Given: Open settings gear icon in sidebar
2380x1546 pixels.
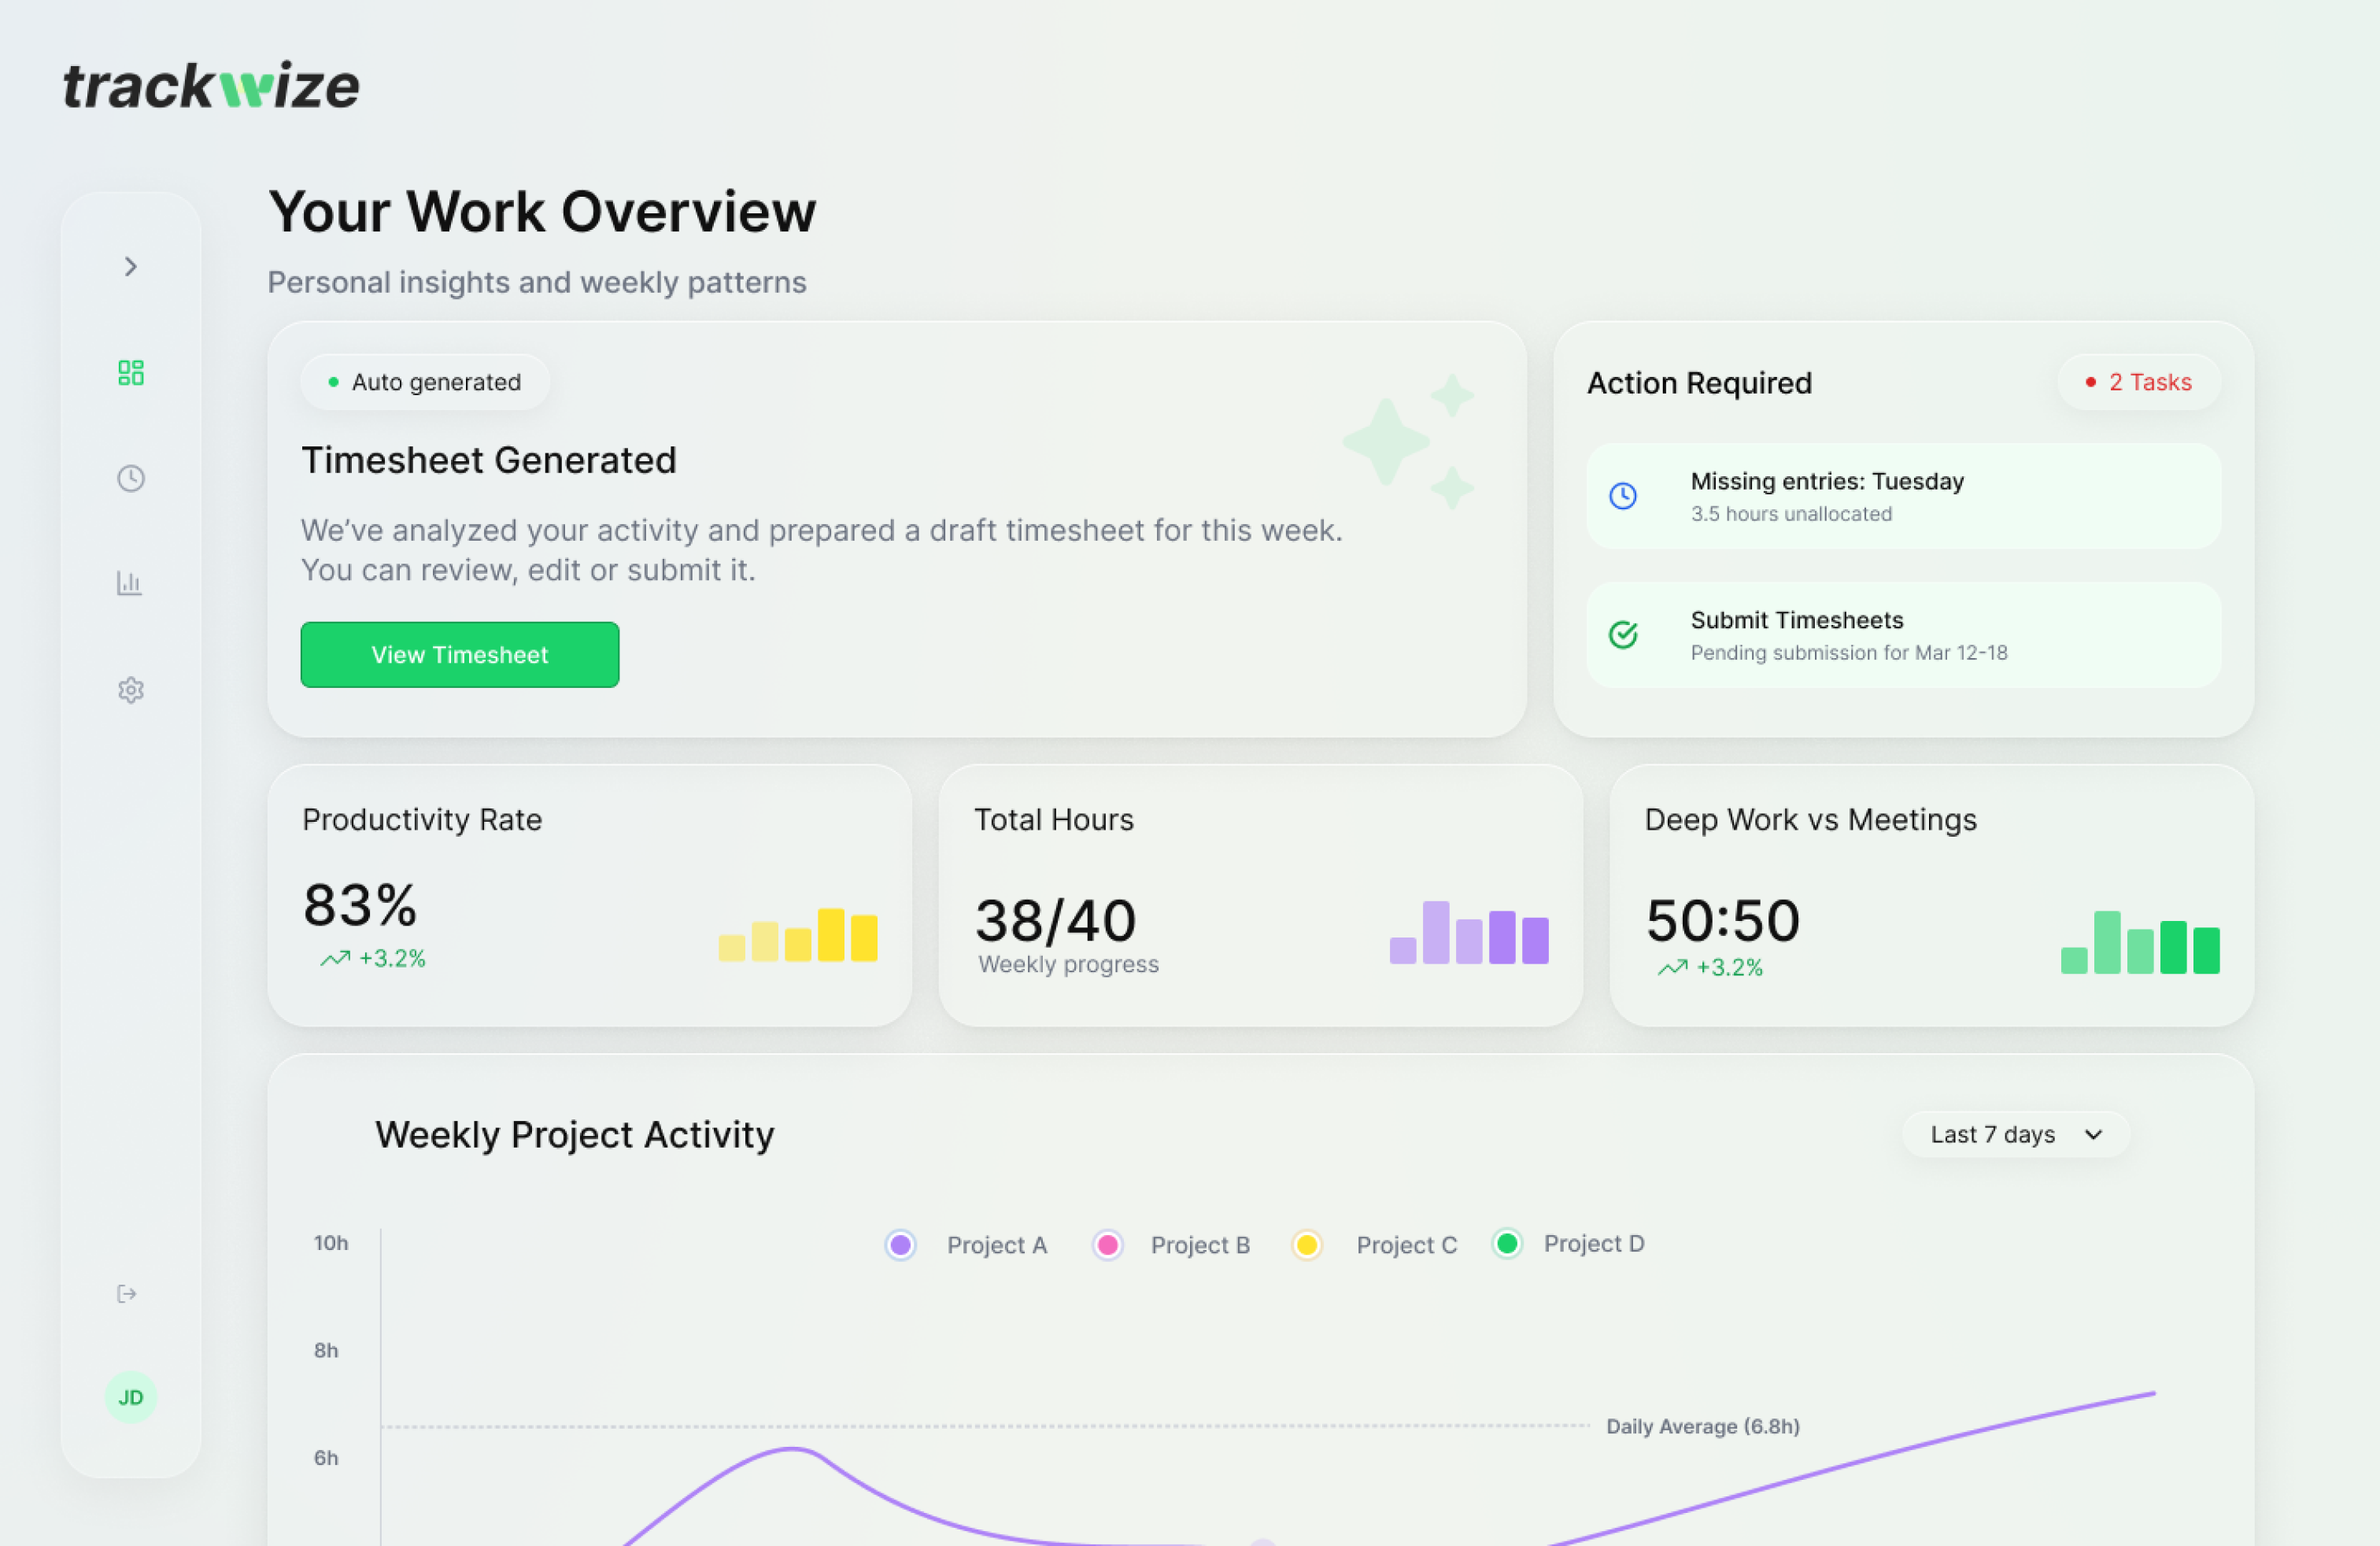Looking at the screenshot, I should [x=130, y=690].
